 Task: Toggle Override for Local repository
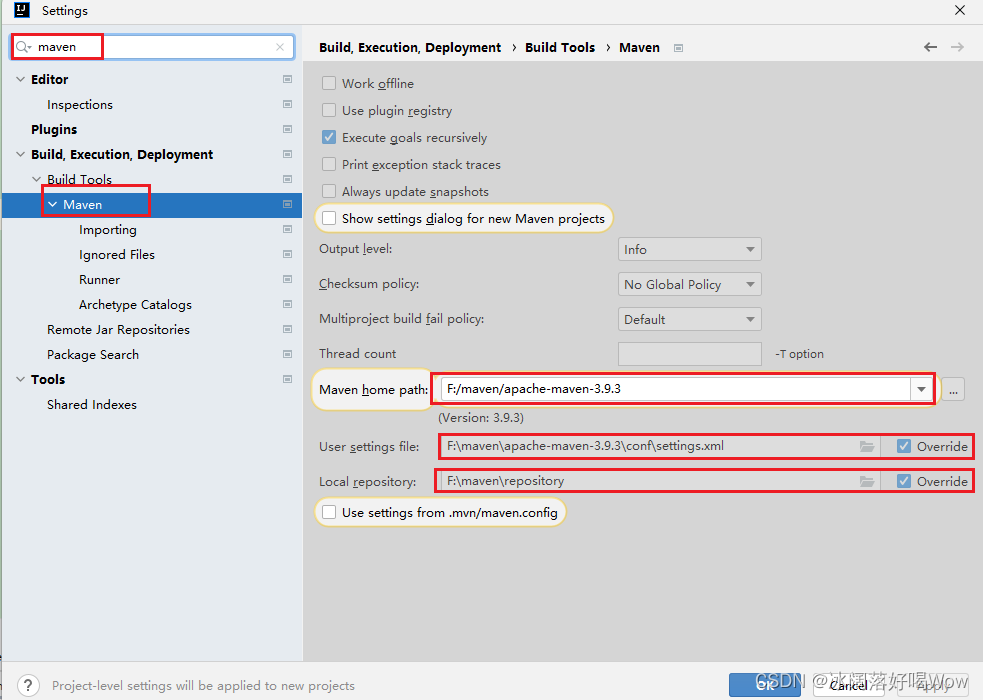click(903, 481)
